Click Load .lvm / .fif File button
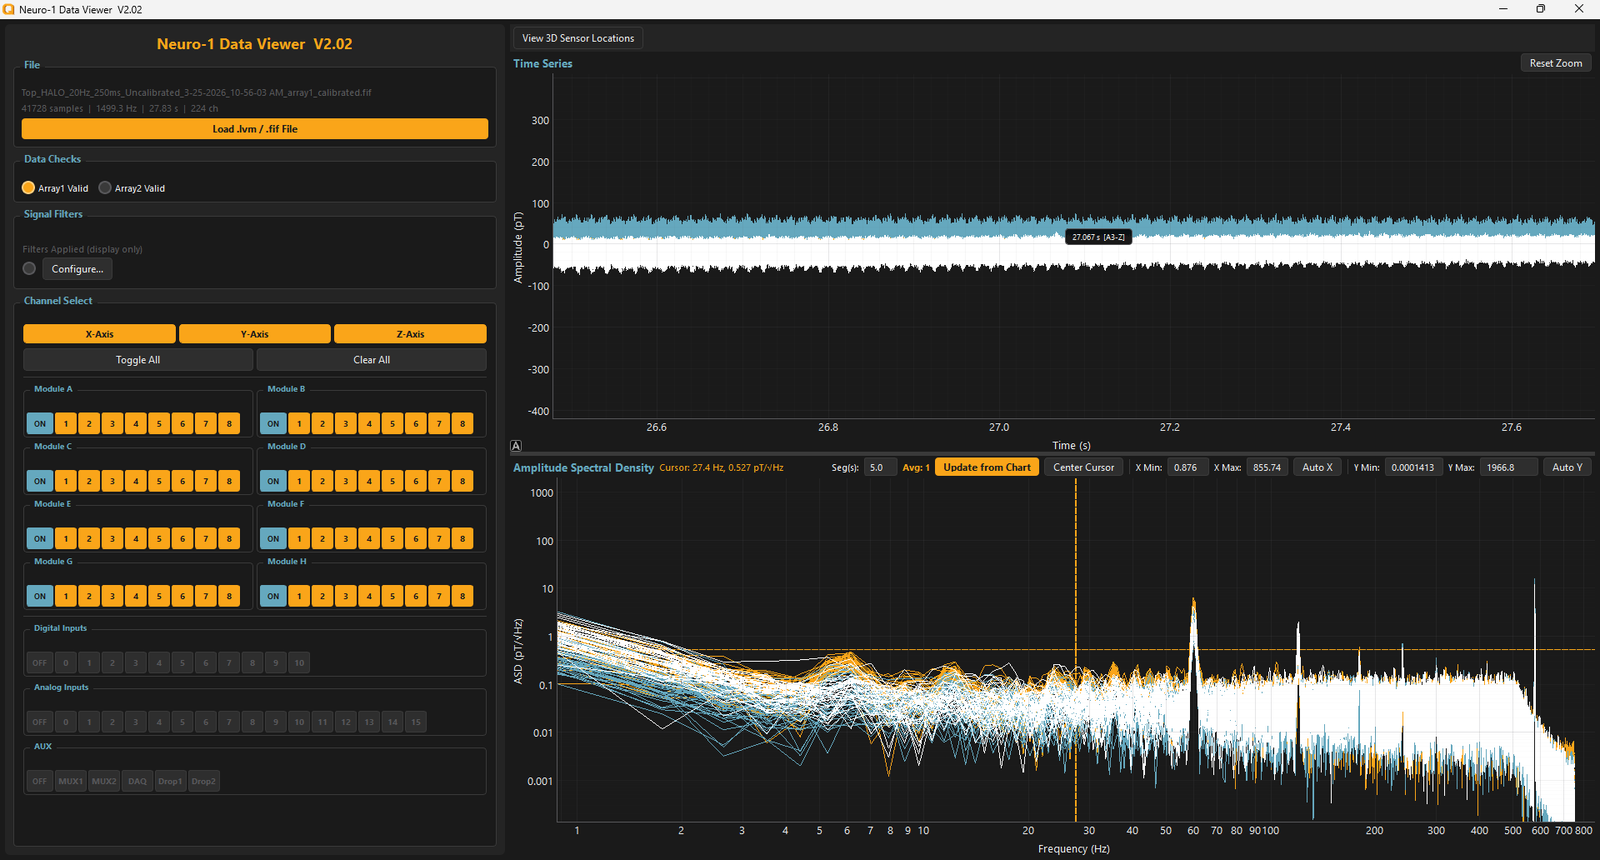The height and width of the screenshot is (860, 1600). [x=255, y=129]
